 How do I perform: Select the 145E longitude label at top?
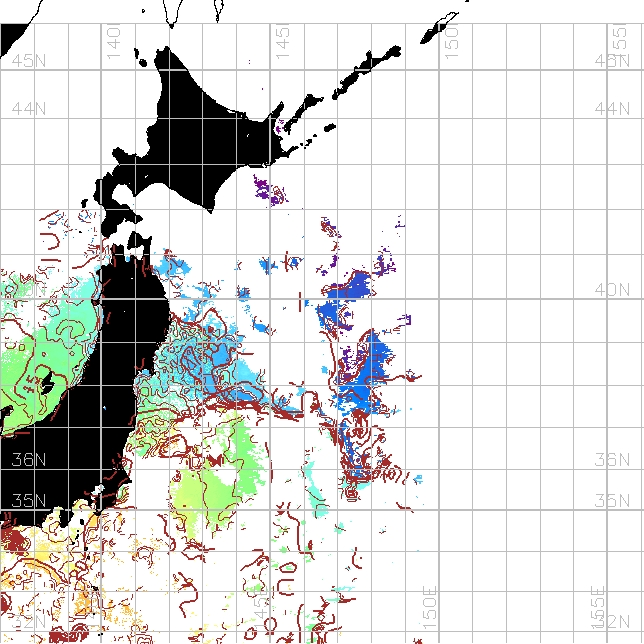[x=283, y=40]
